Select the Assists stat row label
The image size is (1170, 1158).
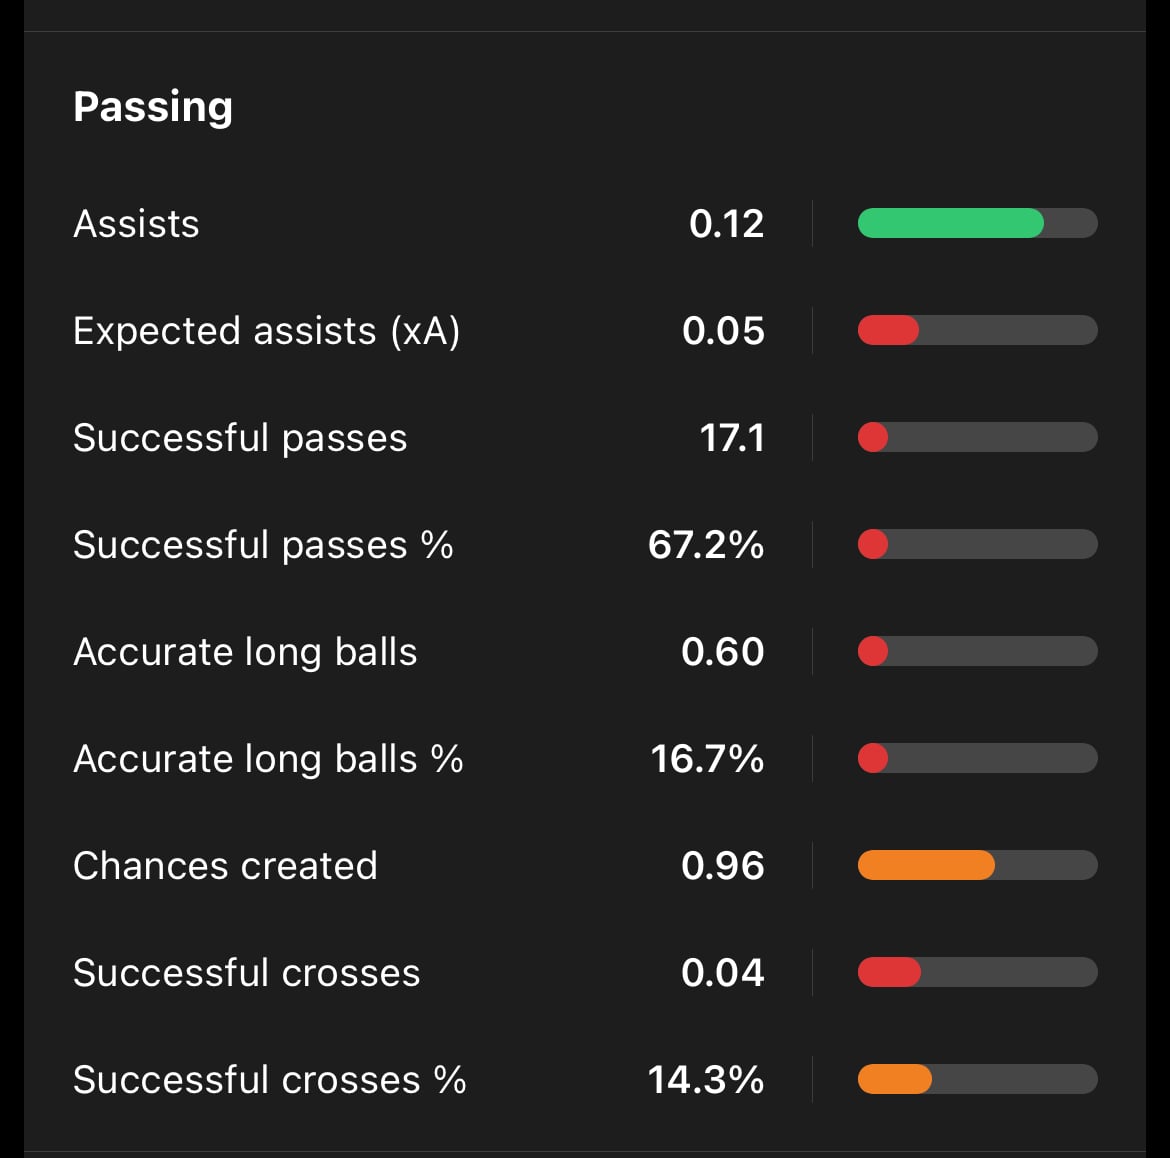(136, 224)
